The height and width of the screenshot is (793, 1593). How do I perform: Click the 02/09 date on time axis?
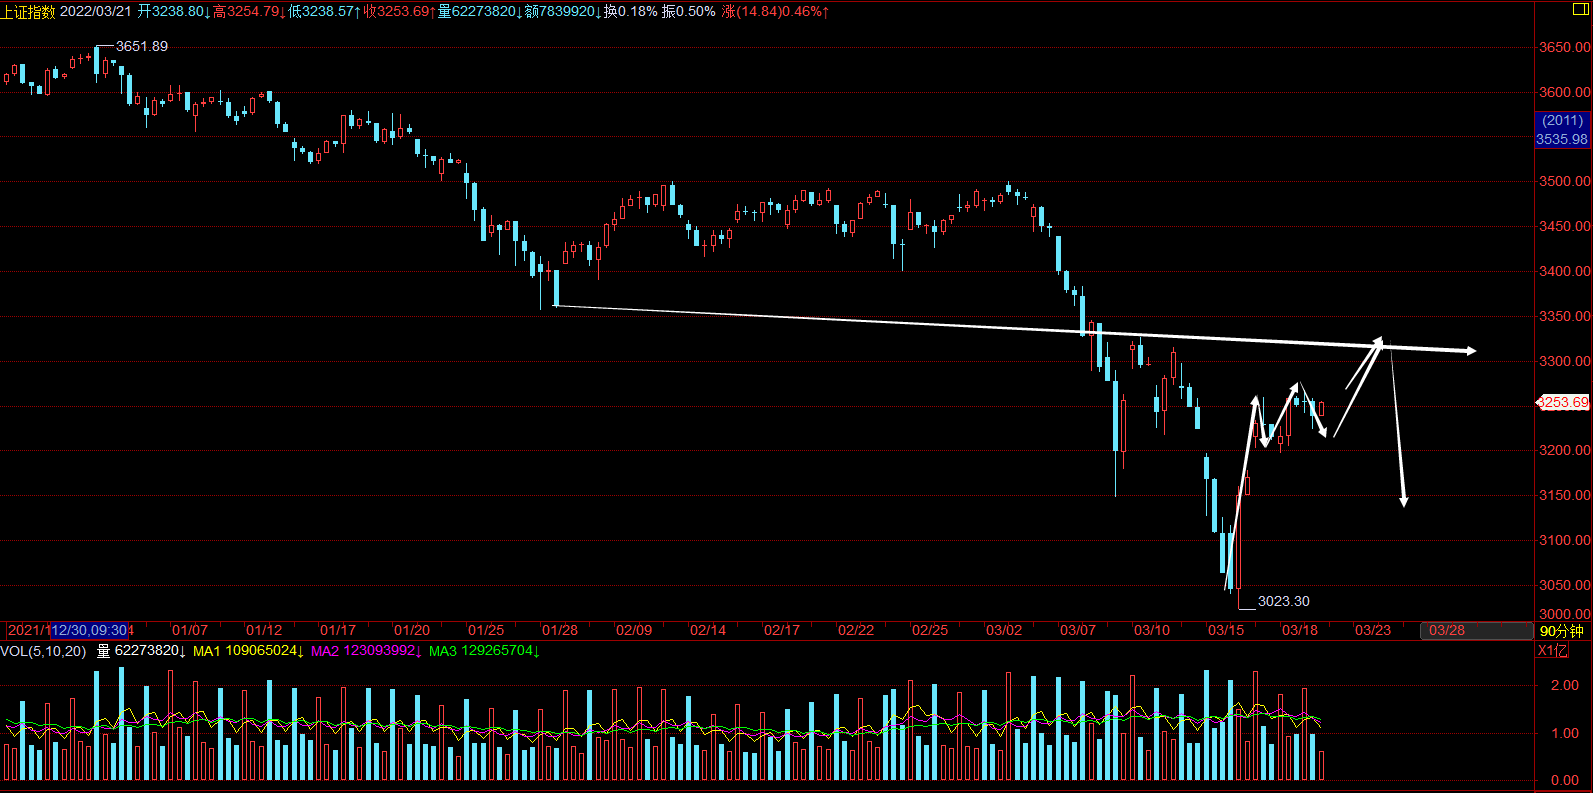[x=634, y=631]
